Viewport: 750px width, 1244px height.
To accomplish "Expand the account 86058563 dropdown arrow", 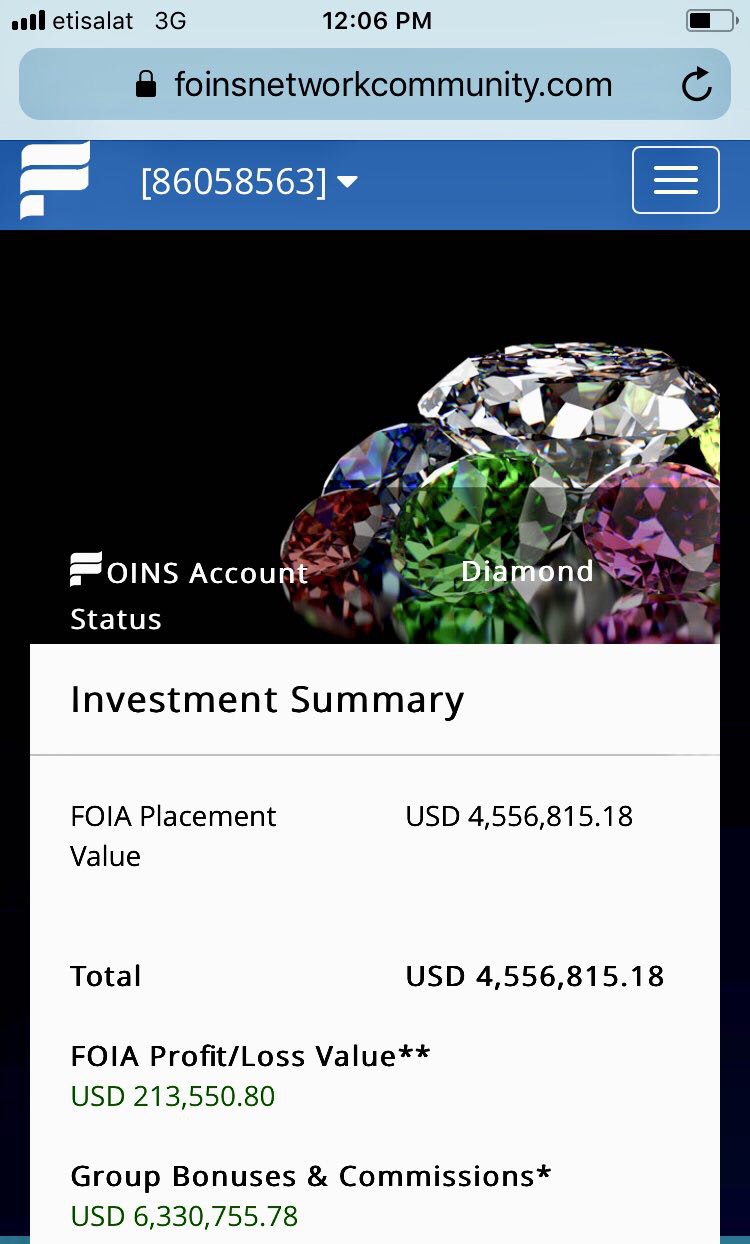I will pyautogui.click(x=347, y=182).
